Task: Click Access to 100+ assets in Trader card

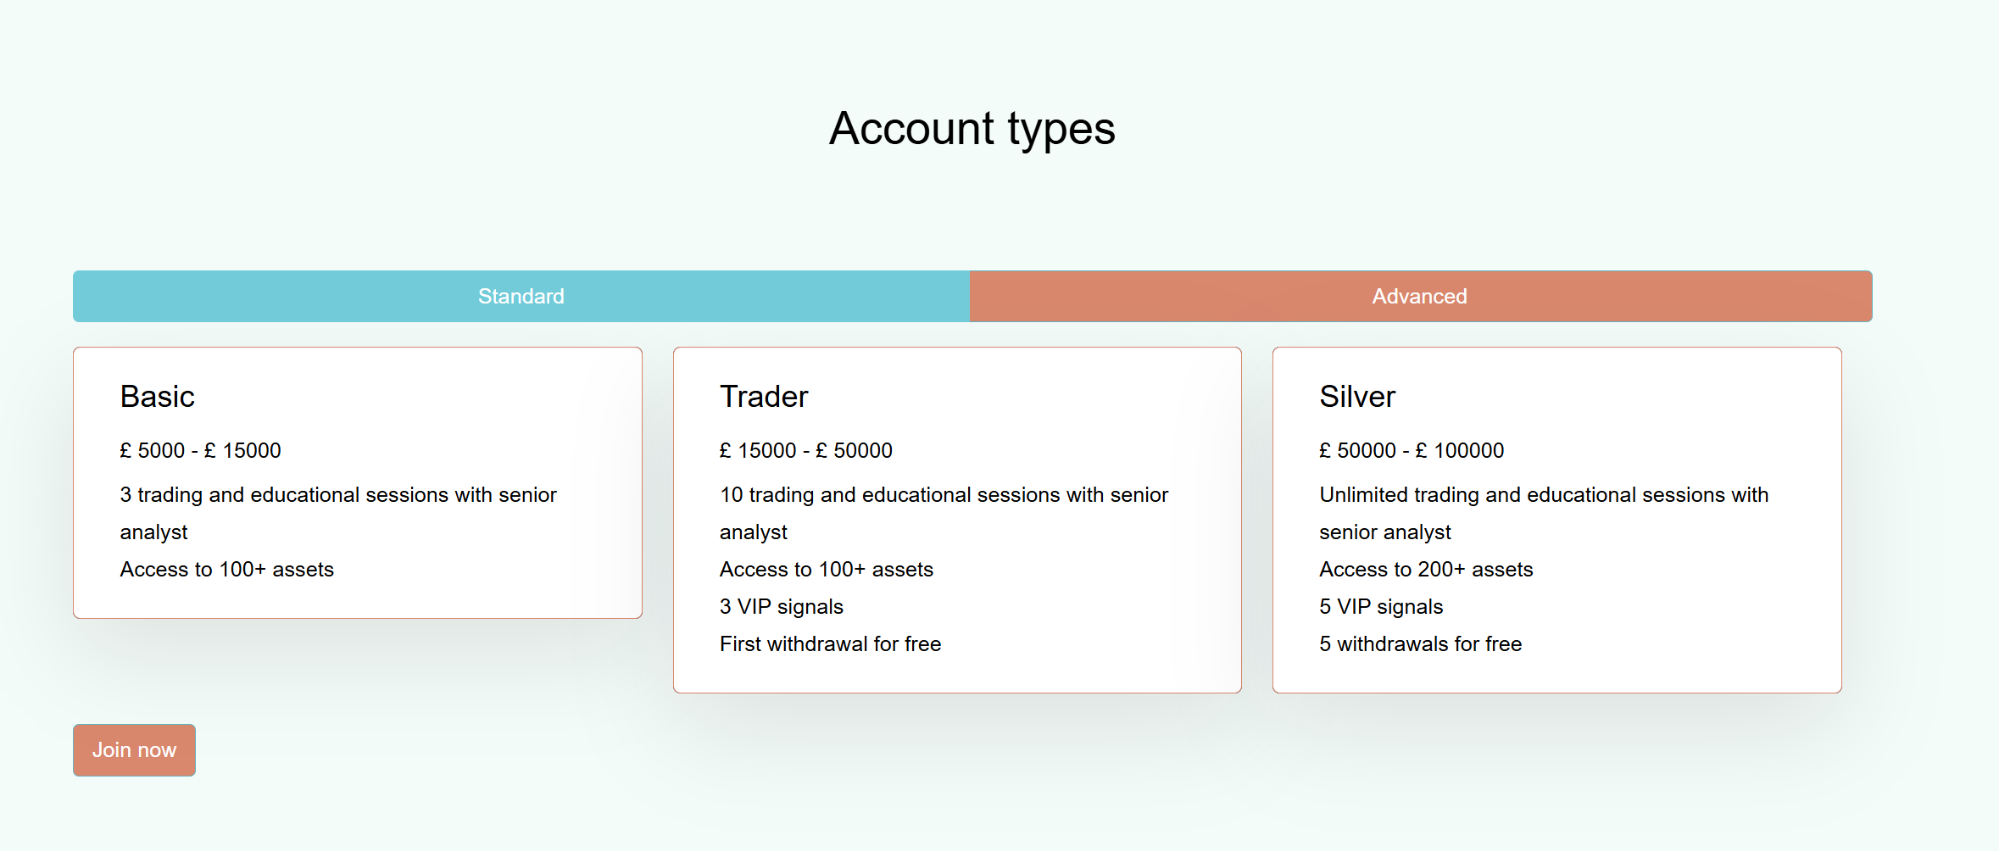Action: click(x=826, y=570)
